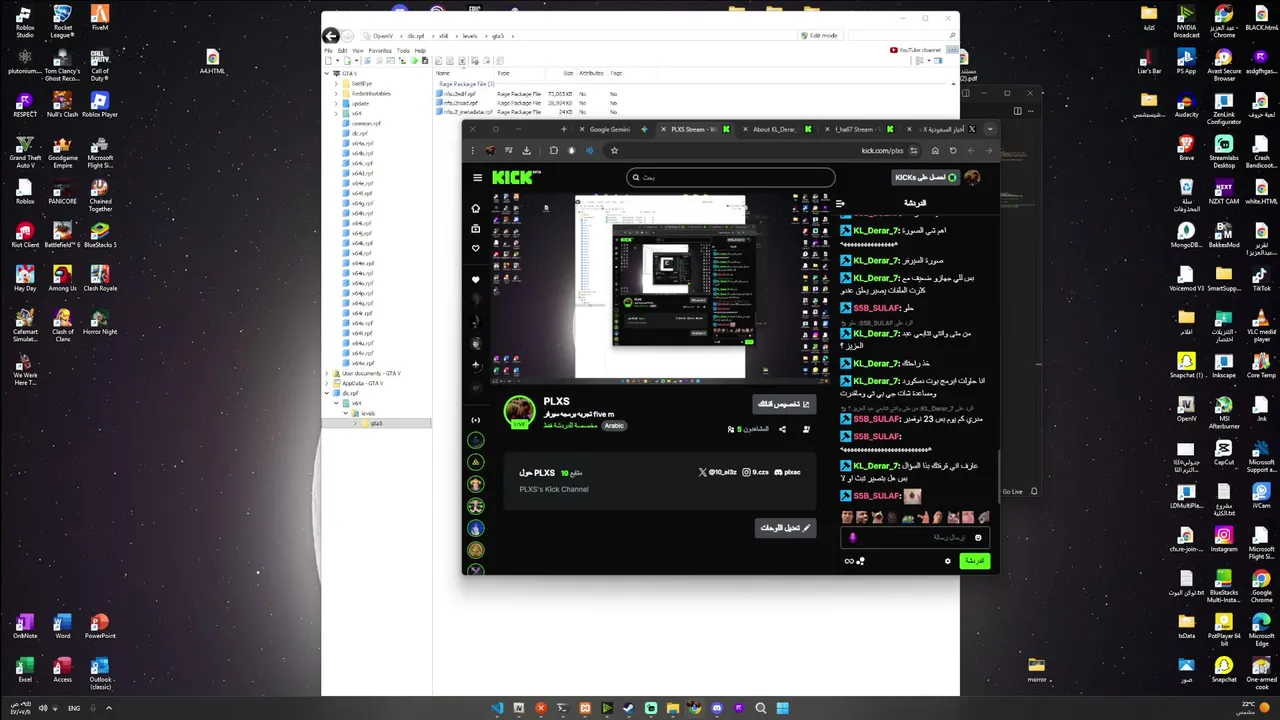
Task: Open FiveM desktop shortcut
Action: [x=100, y=18]
